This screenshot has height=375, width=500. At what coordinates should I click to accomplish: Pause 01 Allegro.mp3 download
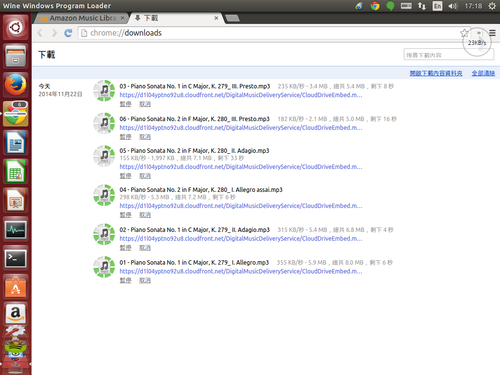[x=125, y=280]
